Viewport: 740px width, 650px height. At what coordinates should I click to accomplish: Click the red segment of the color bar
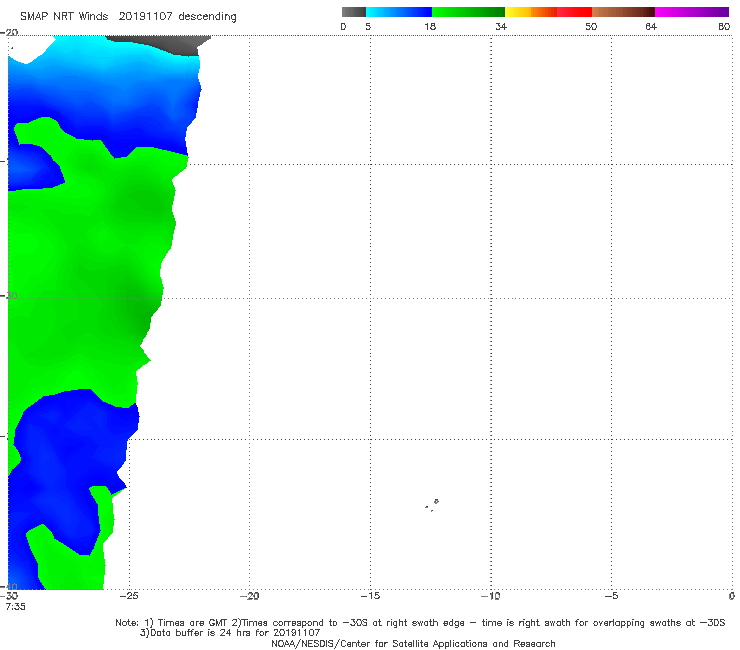pos(574,12)
